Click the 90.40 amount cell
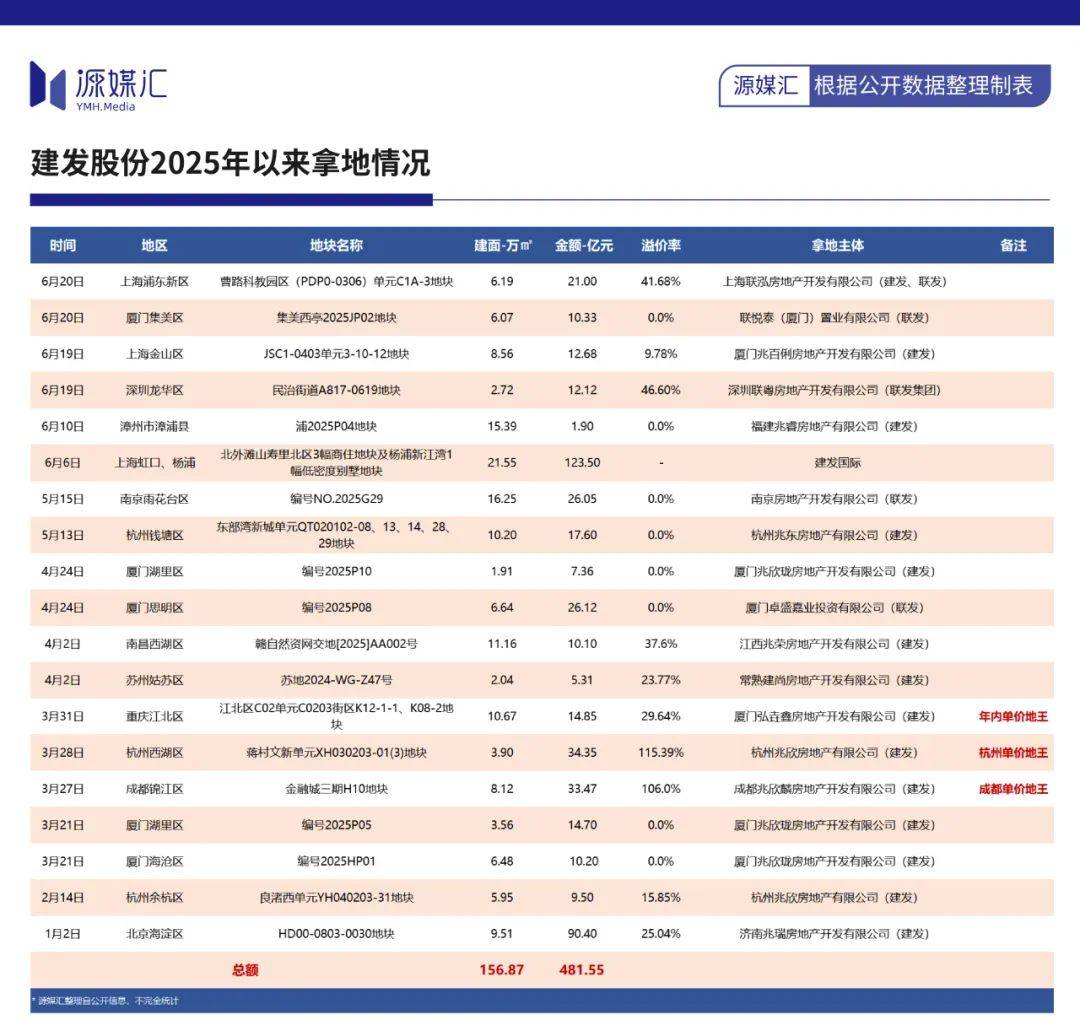The image size is (1080, 1031). [582, 934]
